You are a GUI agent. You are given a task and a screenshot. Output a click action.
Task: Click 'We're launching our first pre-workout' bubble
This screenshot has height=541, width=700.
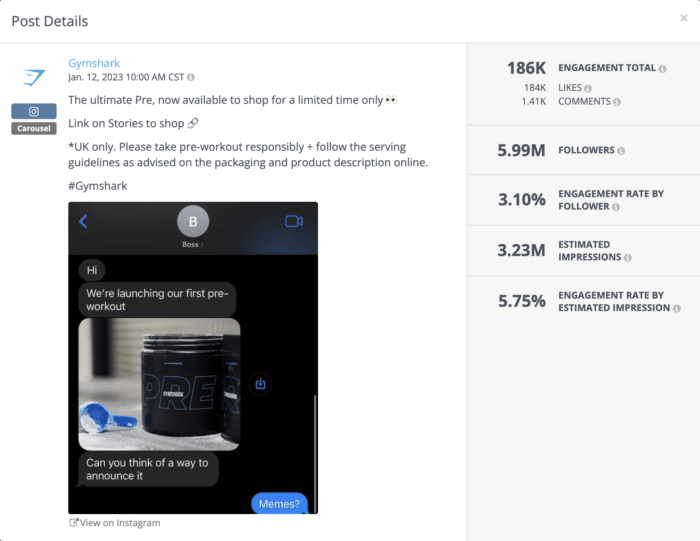click(x=157, y=300)
